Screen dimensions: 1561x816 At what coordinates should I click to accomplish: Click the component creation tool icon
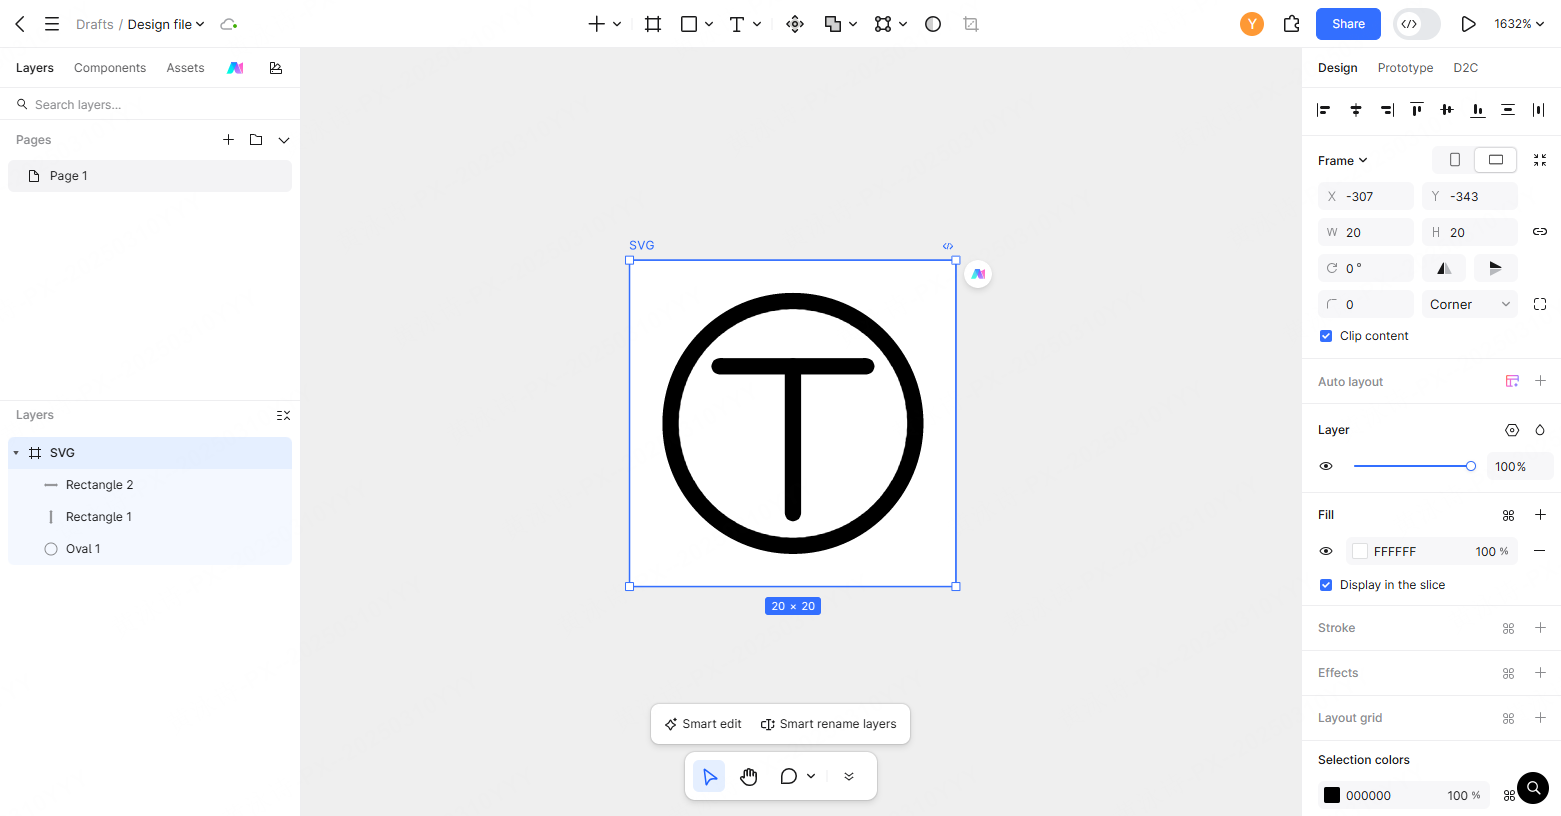(795, 24)
